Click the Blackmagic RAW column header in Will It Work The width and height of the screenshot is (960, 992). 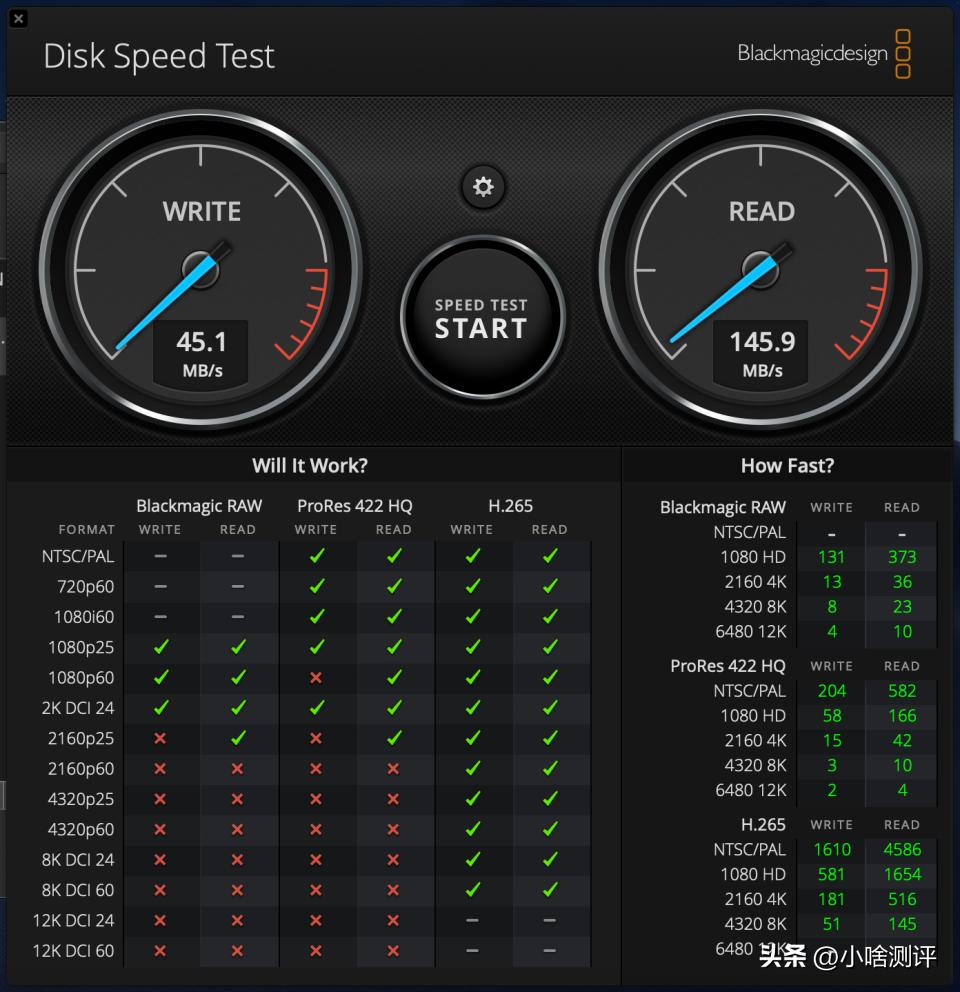tap(199, 506)
